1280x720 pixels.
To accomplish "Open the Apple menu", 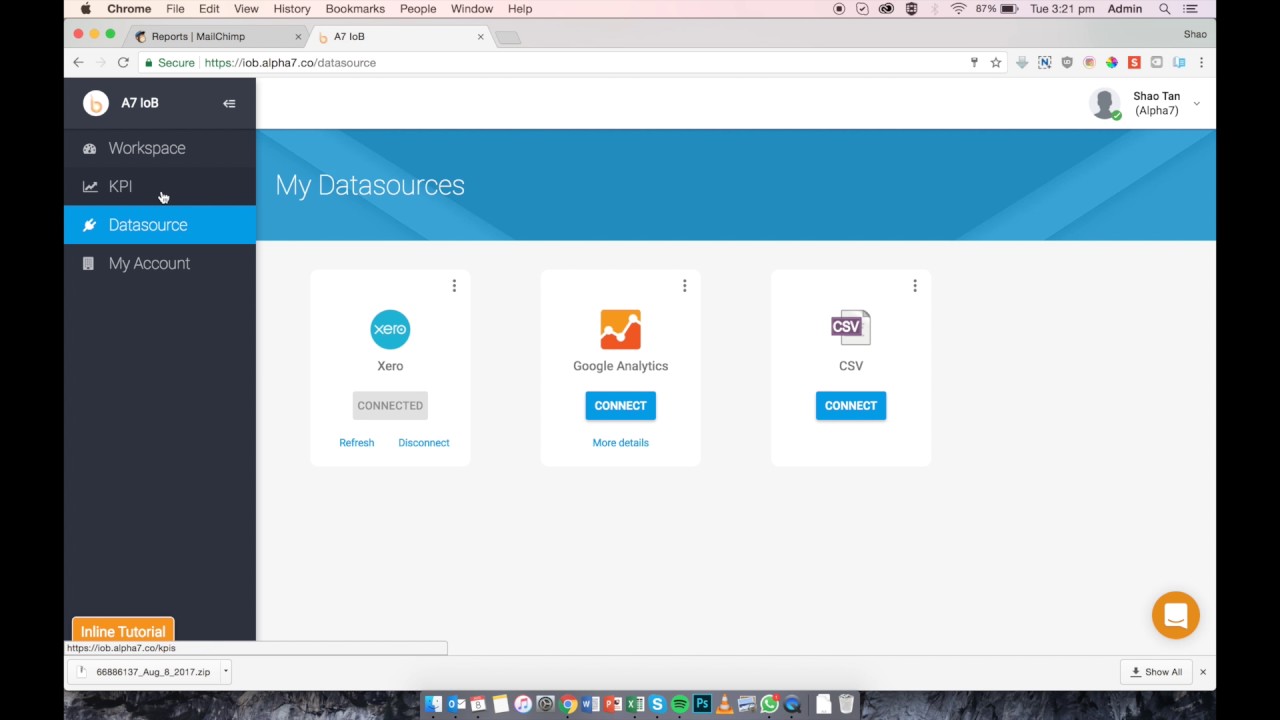I will (x=86, y=9).
